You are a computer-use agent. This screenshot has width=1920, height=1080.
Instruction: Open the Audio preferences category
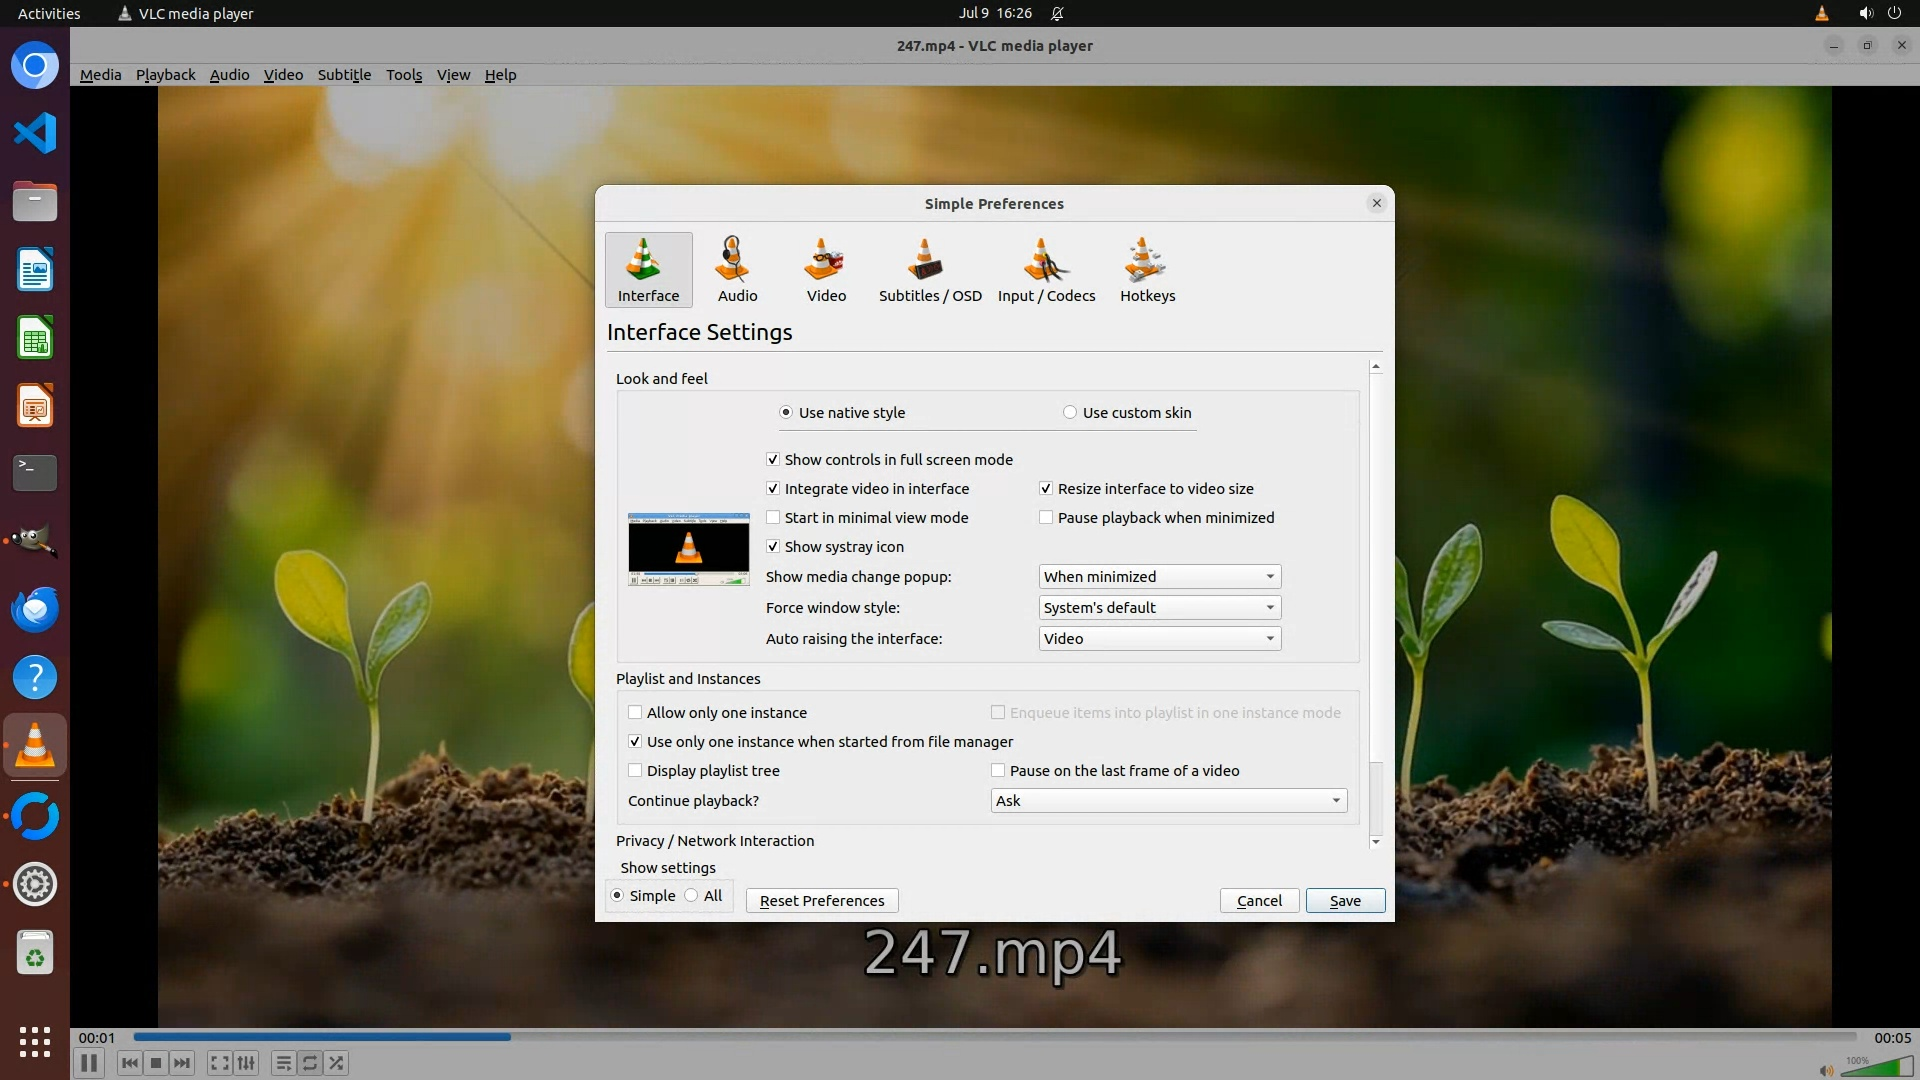point(737,269)
